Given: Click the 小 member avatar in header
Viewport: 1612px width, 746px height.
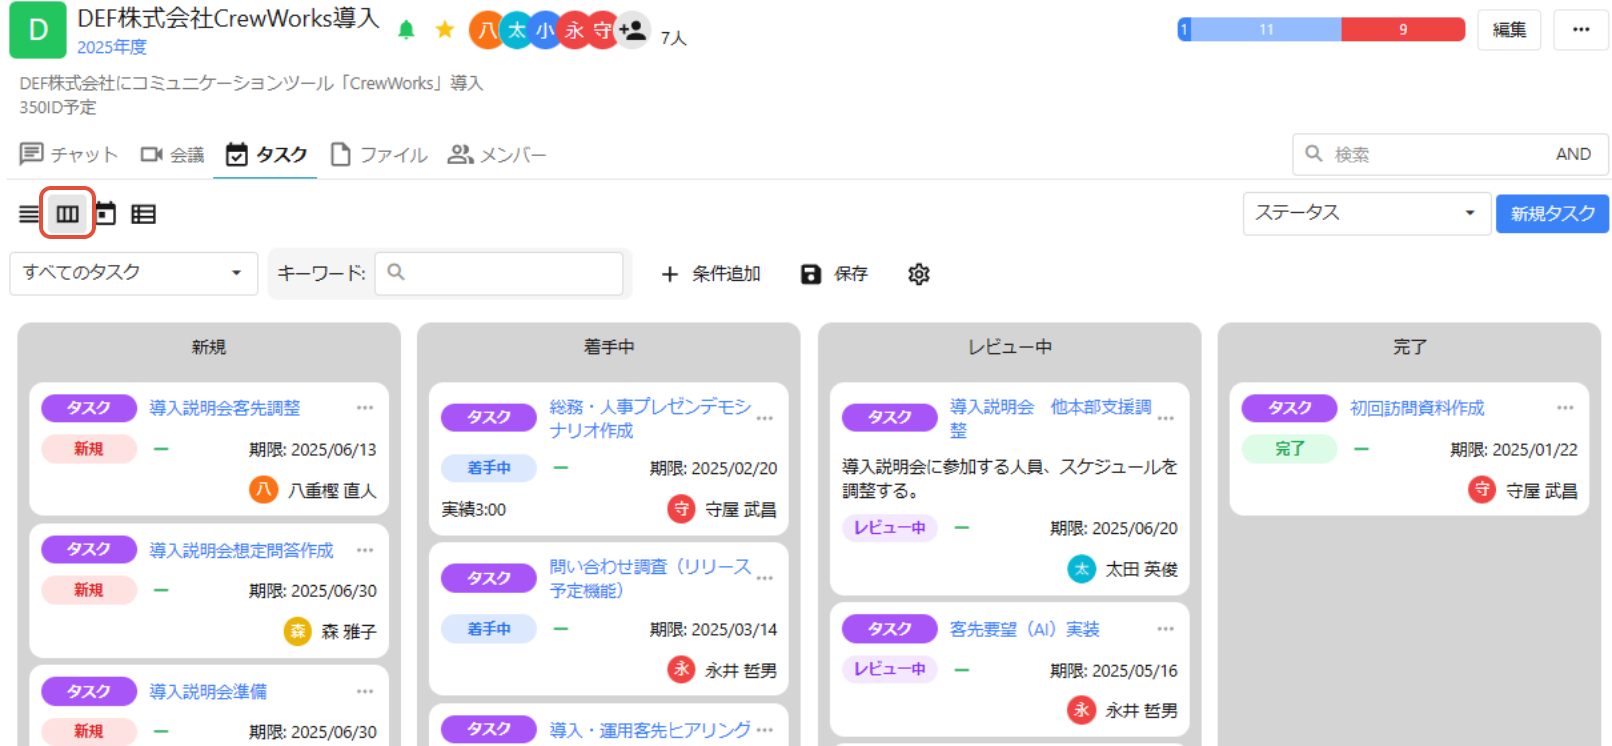Looking at the screenshot, I should 545,30.
